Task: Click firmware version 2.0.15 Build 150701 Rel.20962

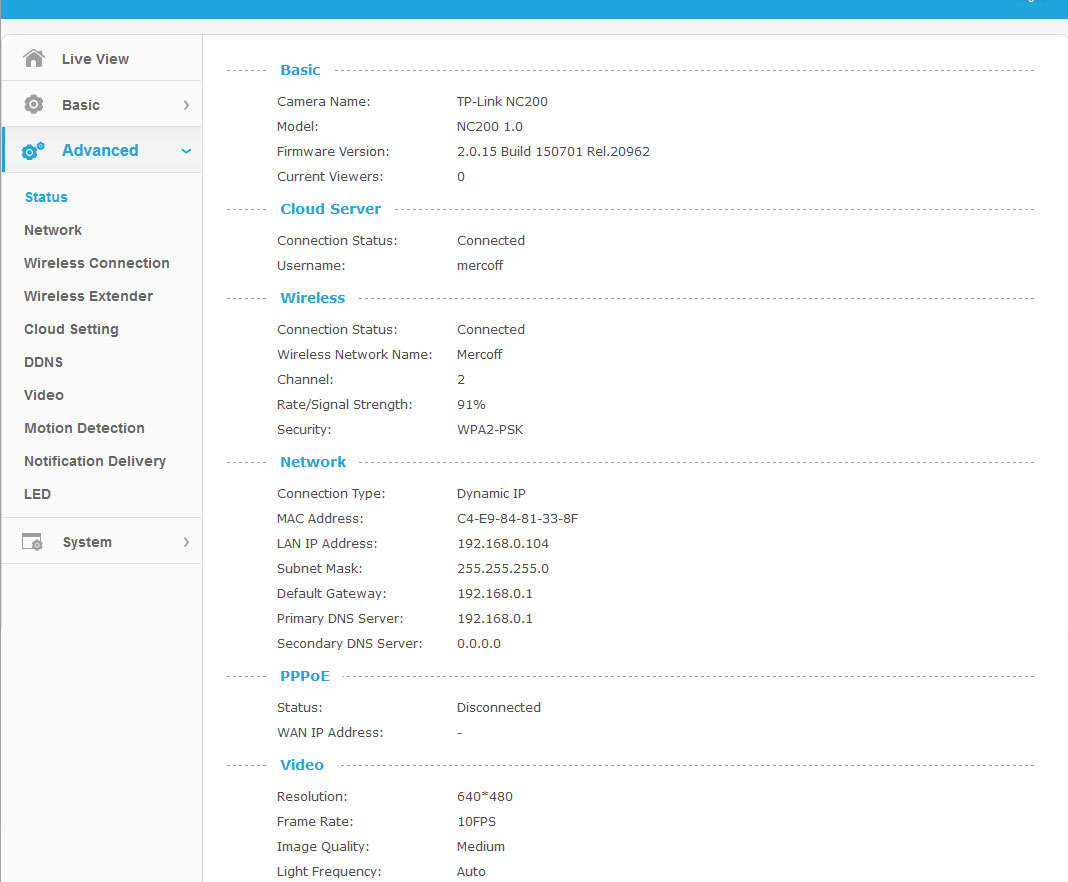Action: (553, 151)
